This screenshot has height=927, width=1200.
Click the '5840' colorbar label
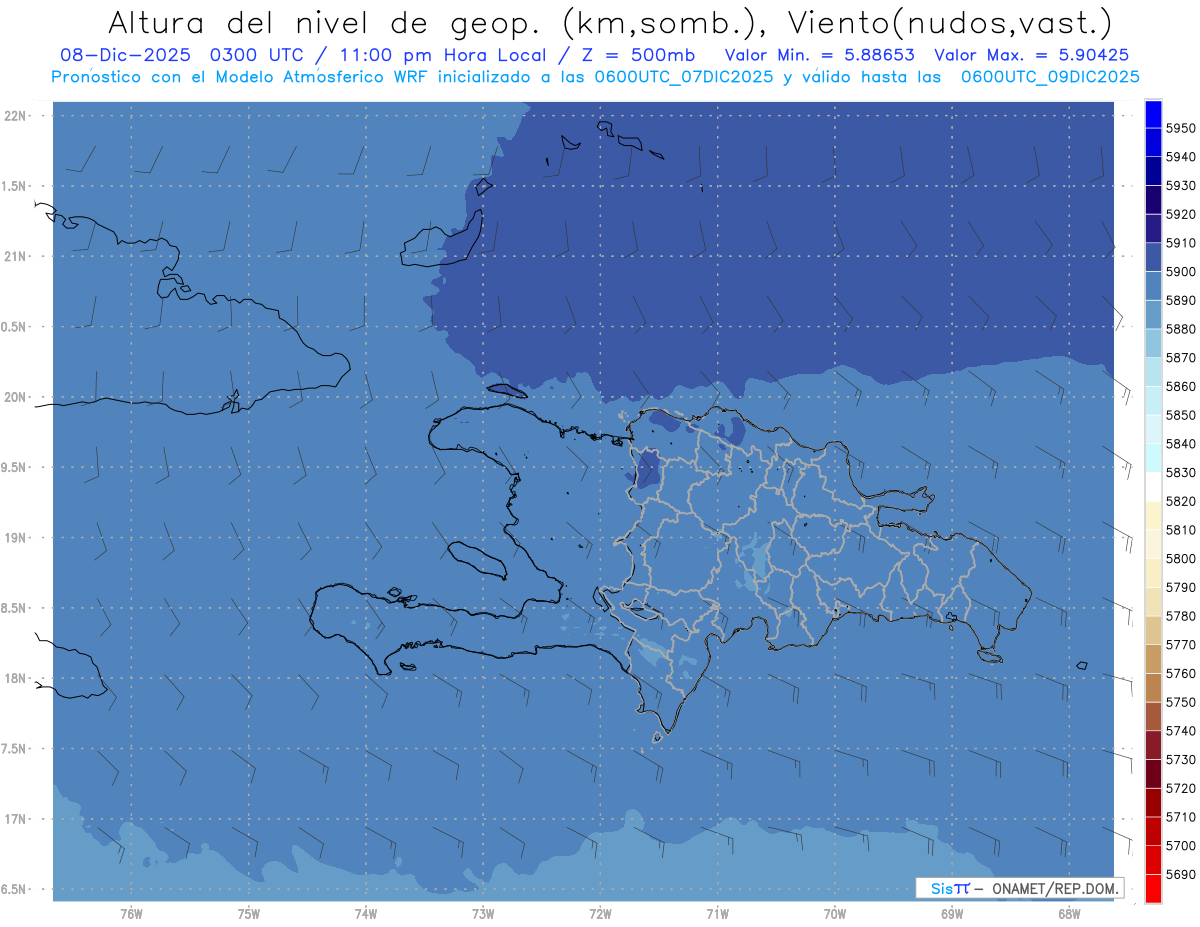pos(1181,443)
